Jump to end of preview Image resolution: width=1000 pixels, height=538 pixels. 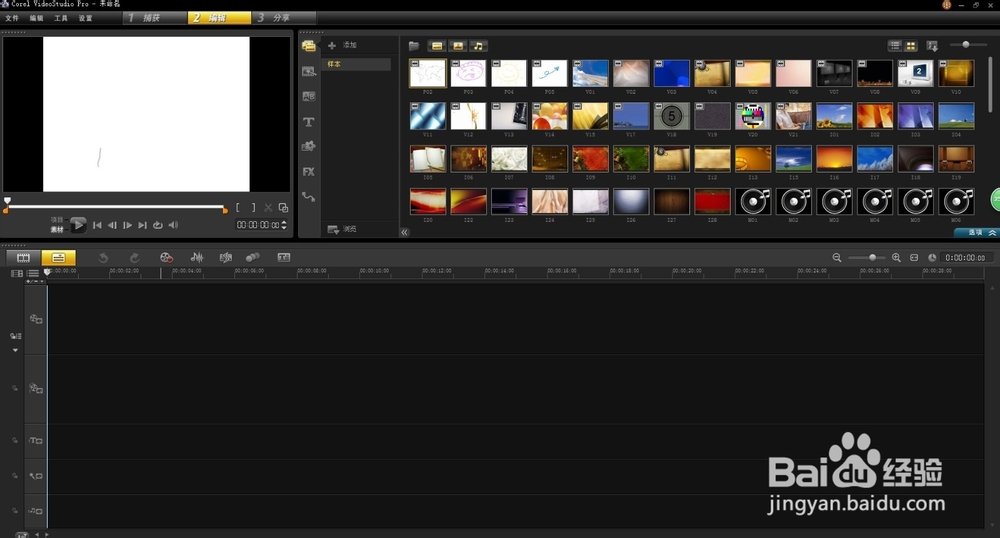pyautogui.click(x=142, y=225)
